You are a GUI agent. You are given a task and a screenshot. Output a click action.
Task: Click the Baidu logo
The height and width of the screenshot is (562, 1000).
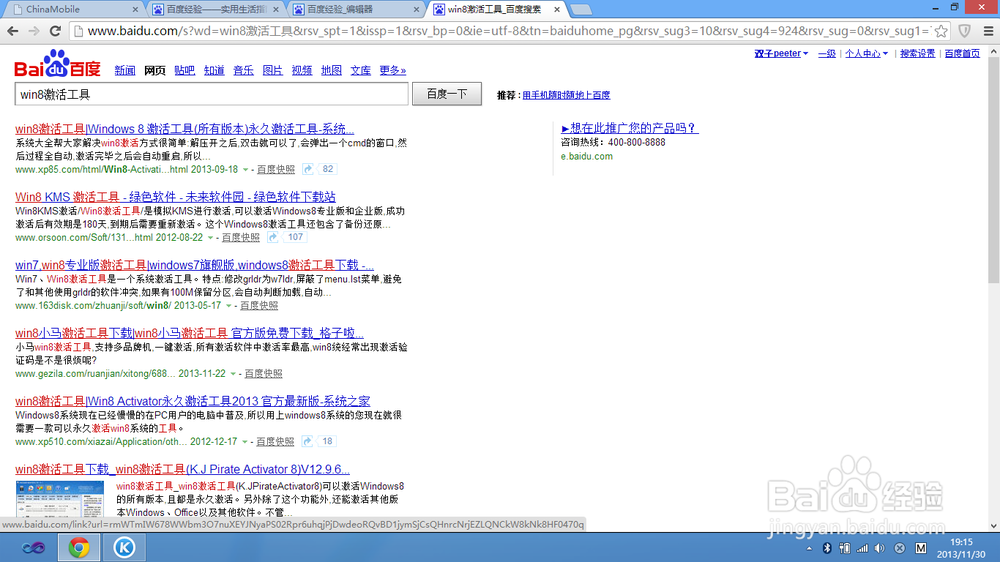pos(57,64)
